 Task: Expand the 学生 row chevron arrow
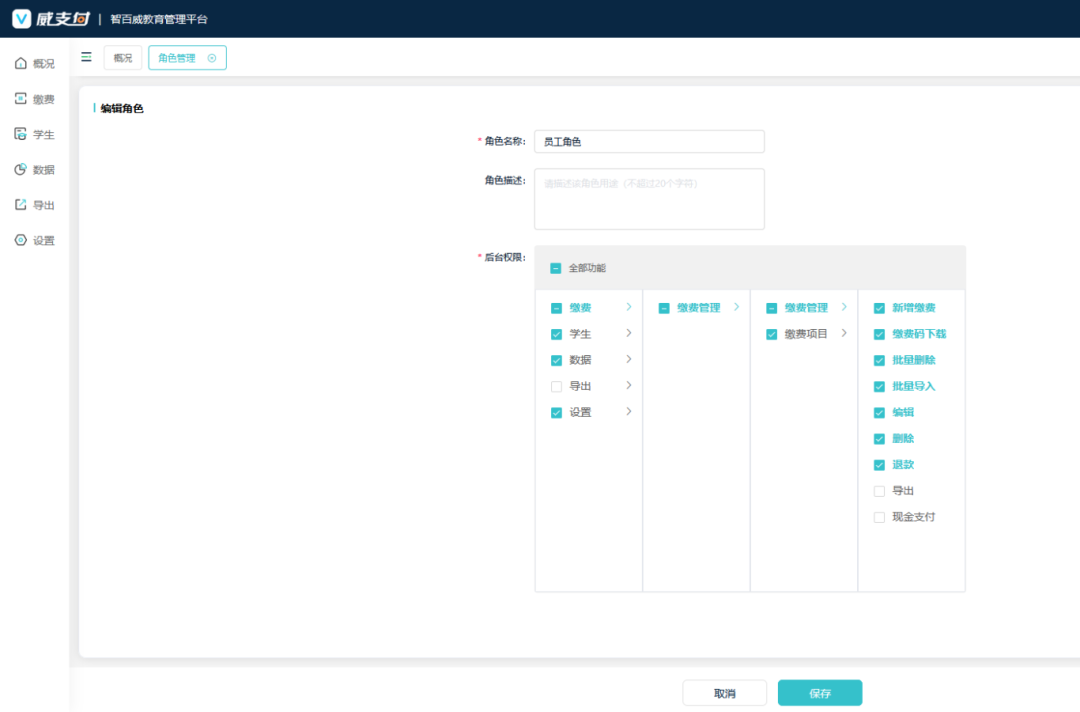coord(629,333)
